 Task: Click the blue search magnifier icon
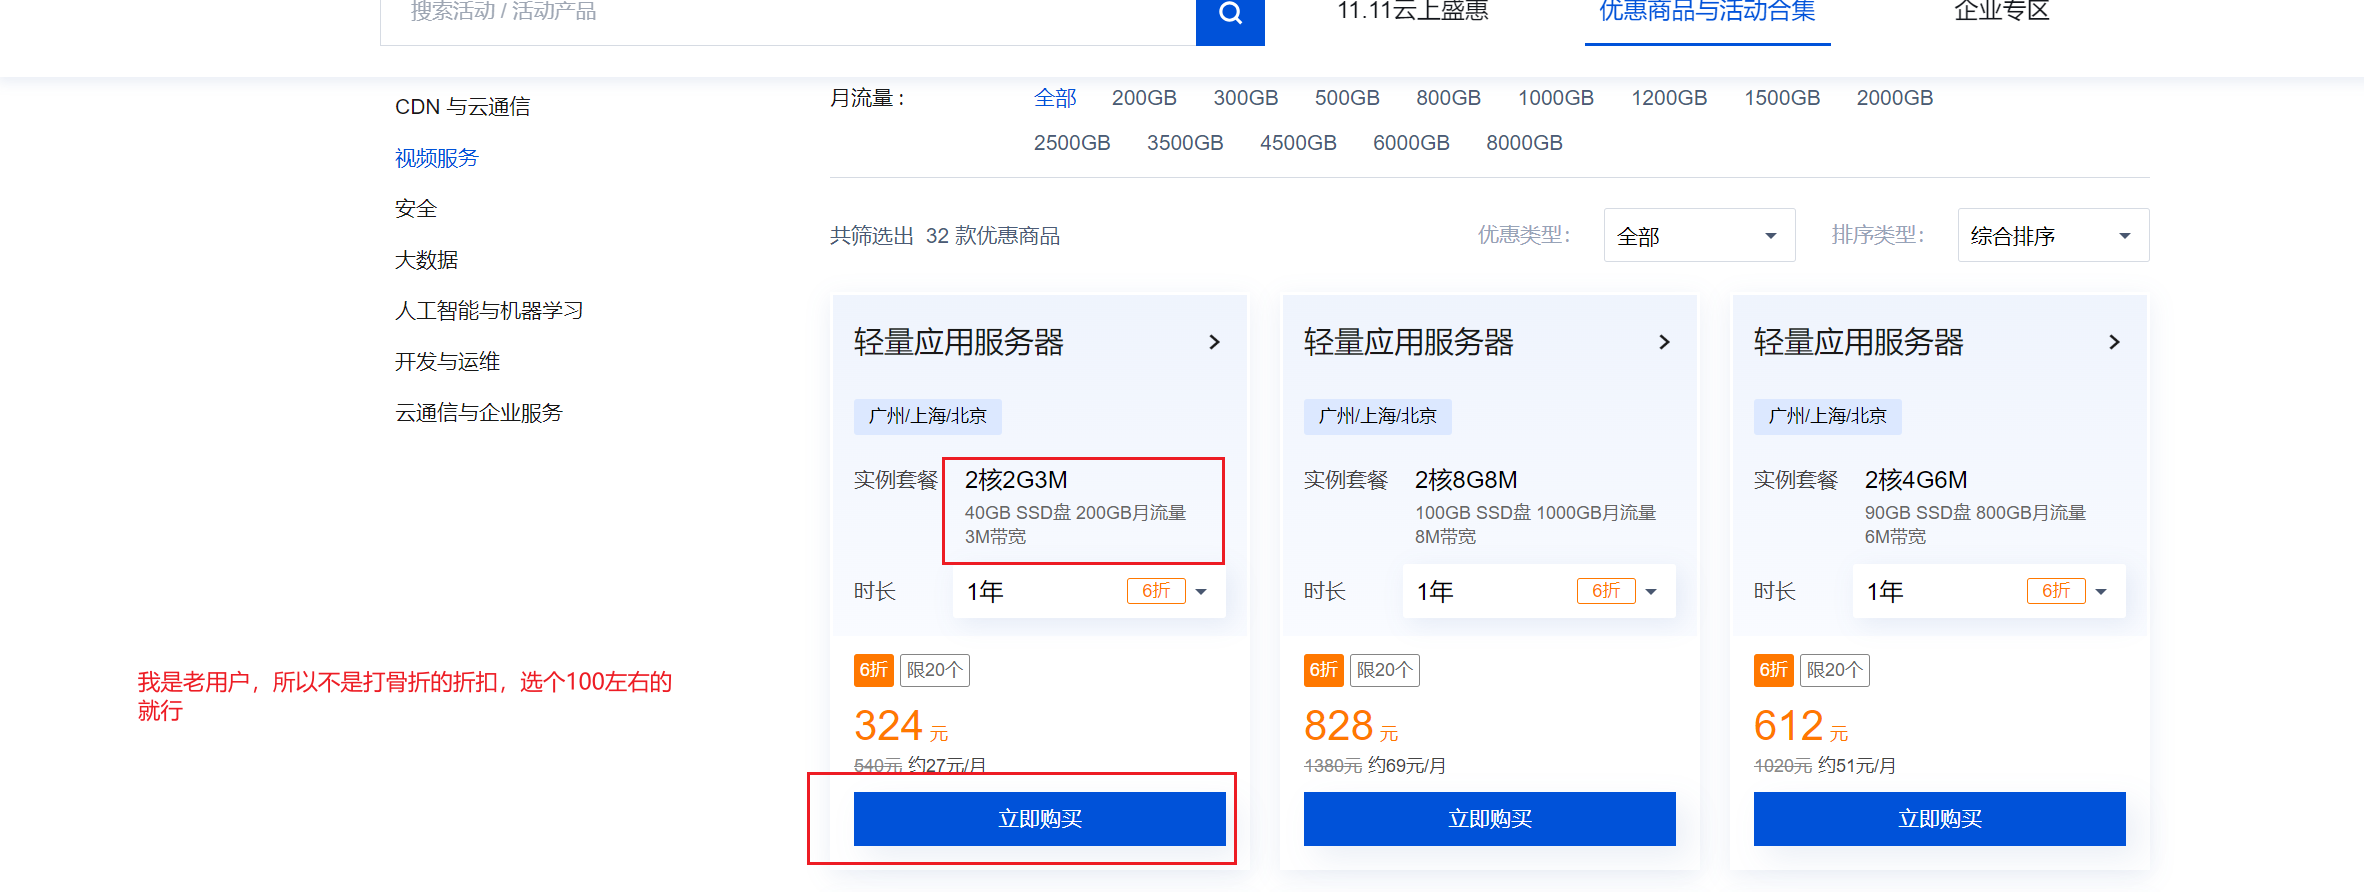point(1230,14)
